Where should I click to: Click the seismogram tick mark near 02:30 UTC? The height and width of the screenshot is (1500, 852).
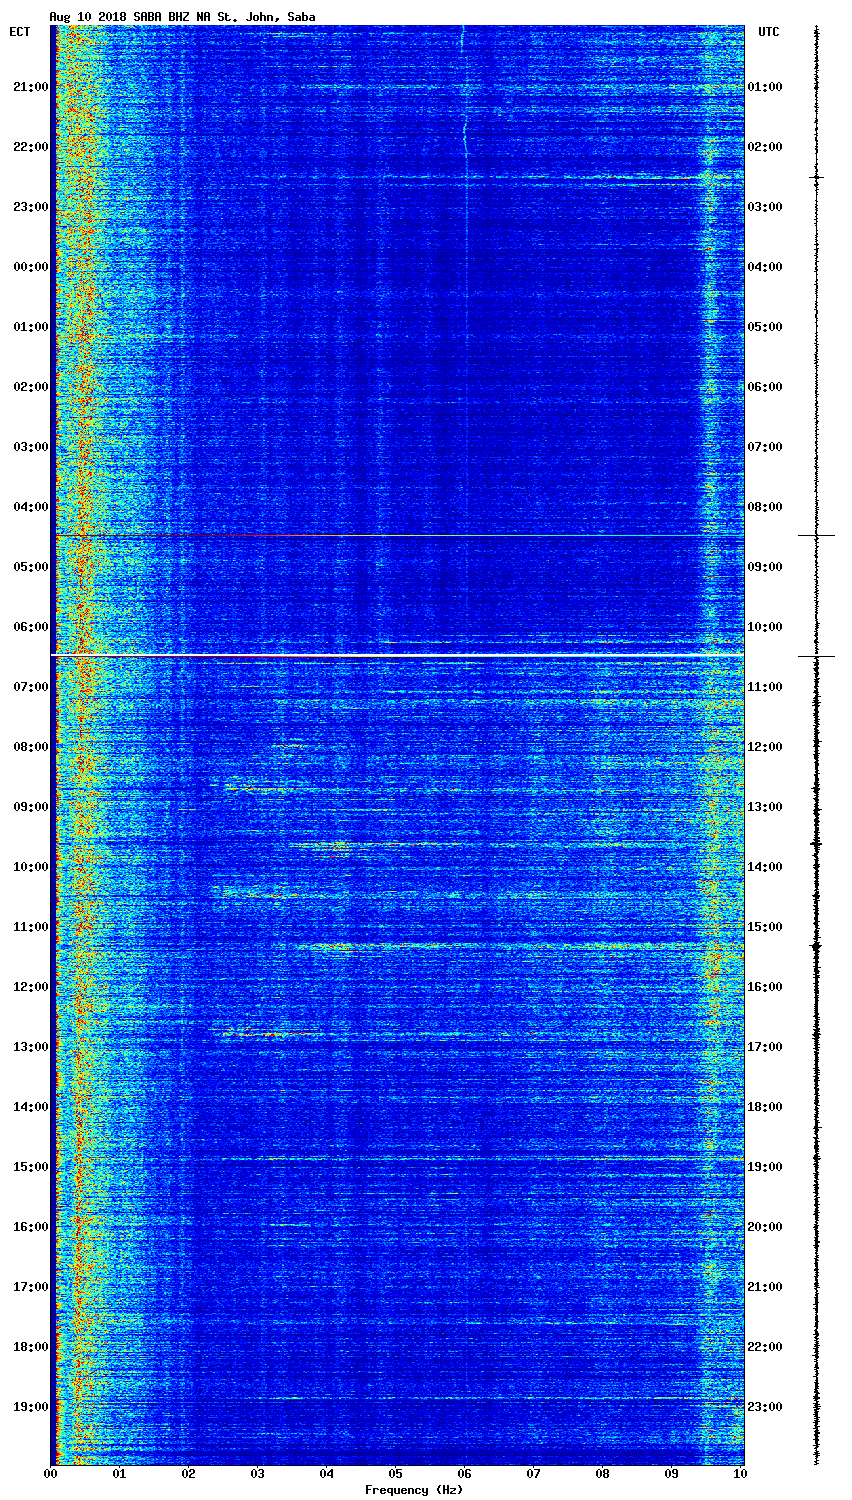816,177
